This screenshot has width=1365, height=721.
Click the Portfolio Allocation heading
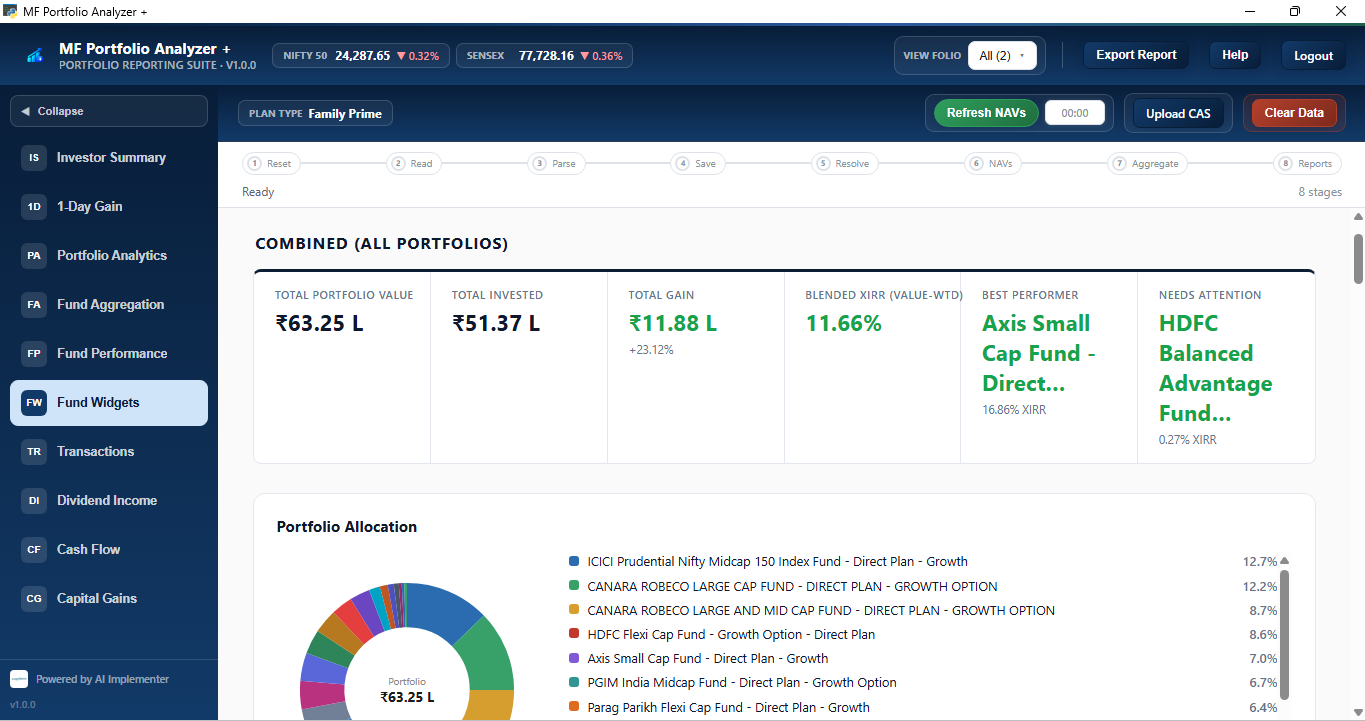point(347,527)
